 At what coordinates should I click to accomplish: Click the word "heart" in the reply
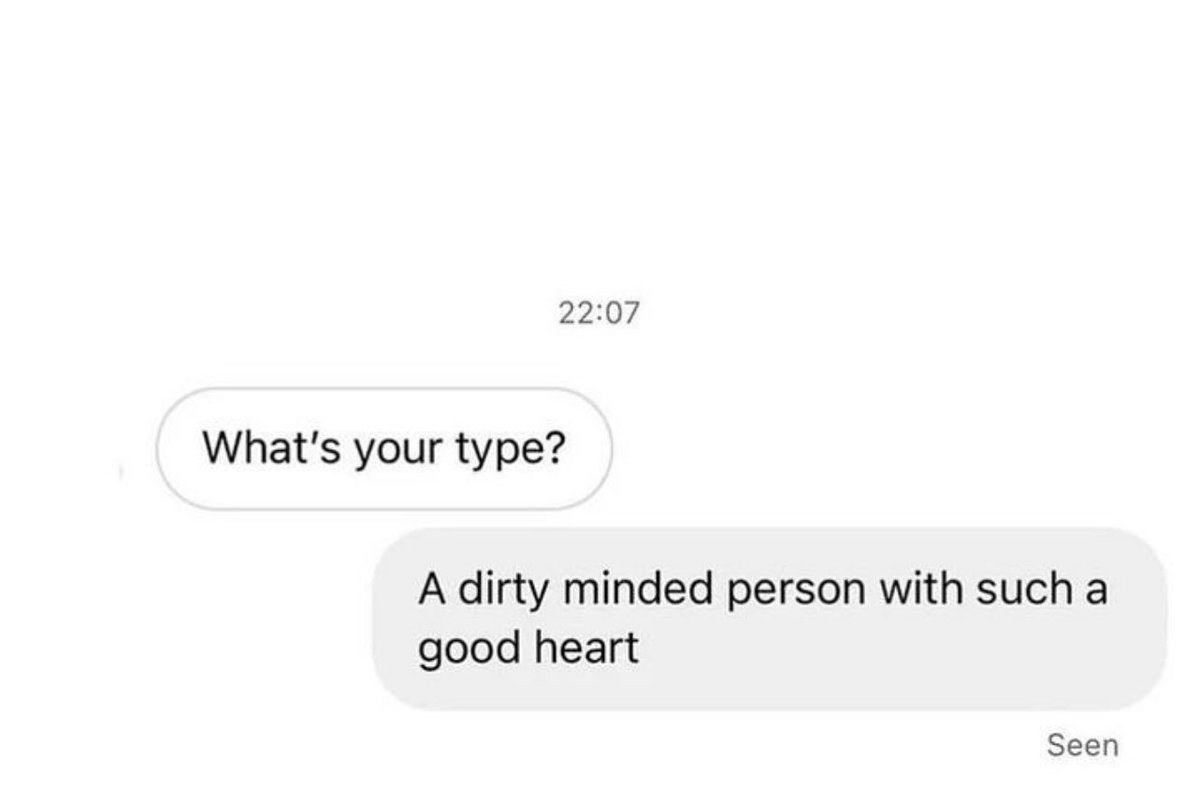click(580, 649)
